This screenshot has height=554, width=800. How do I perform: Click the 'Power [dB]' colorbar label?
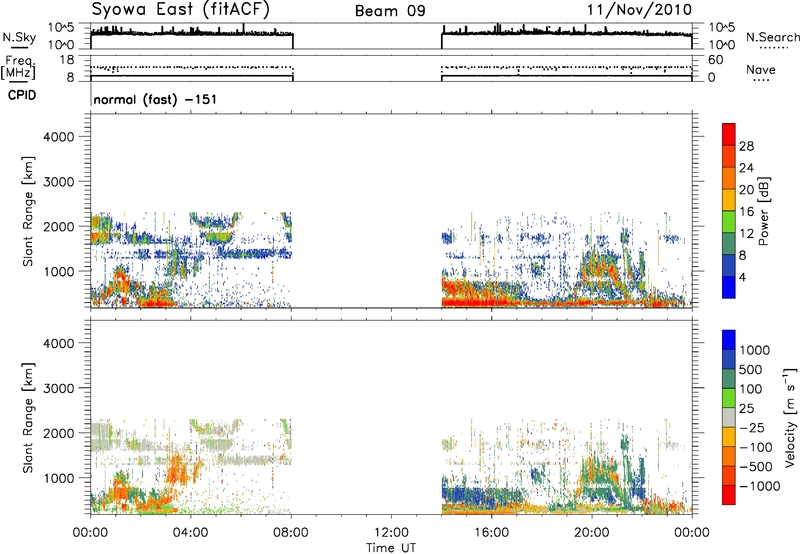tap(763, 211)
